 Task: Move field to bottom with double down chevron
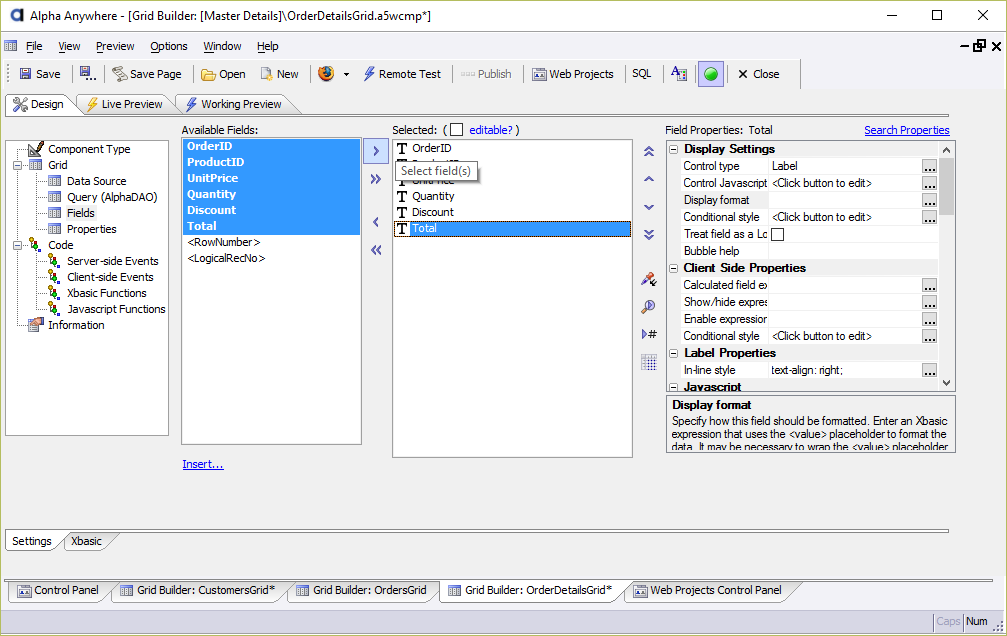(x=649, y=234)
